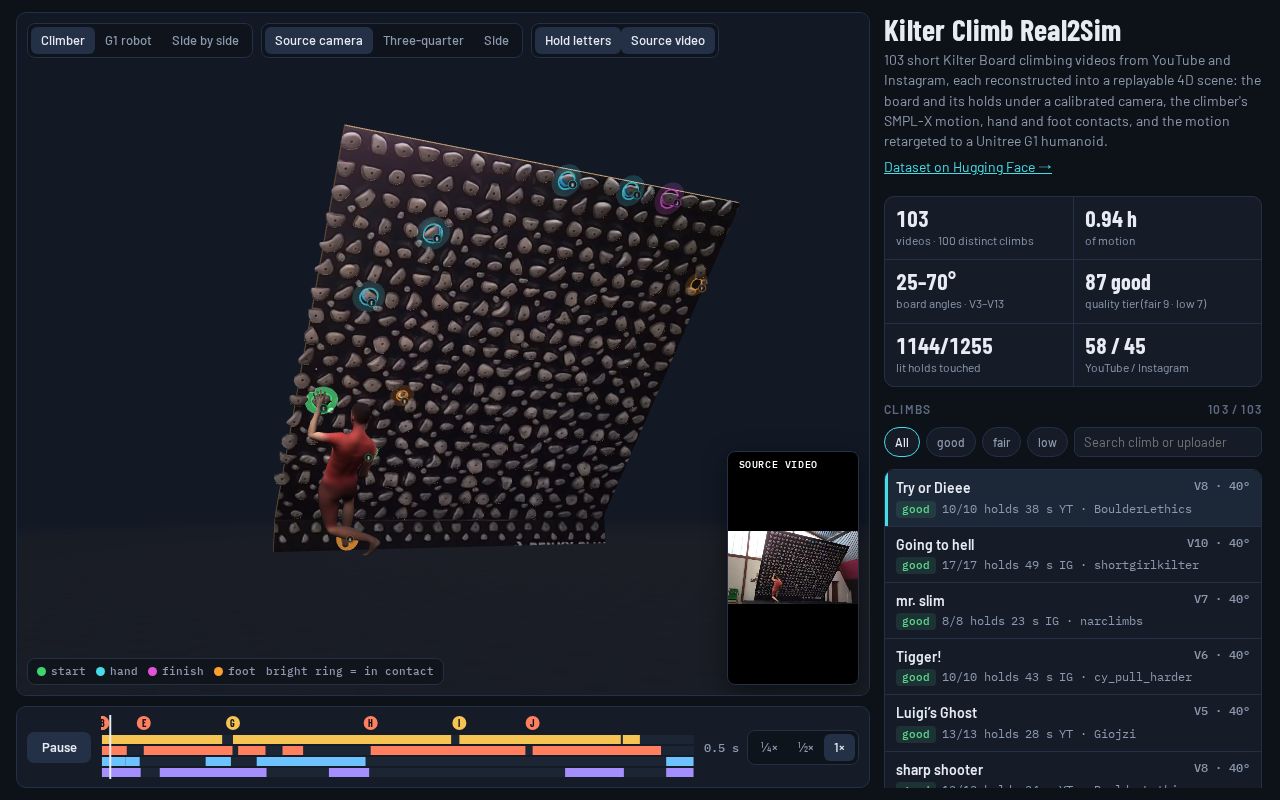Show the Side by side view

205,41
